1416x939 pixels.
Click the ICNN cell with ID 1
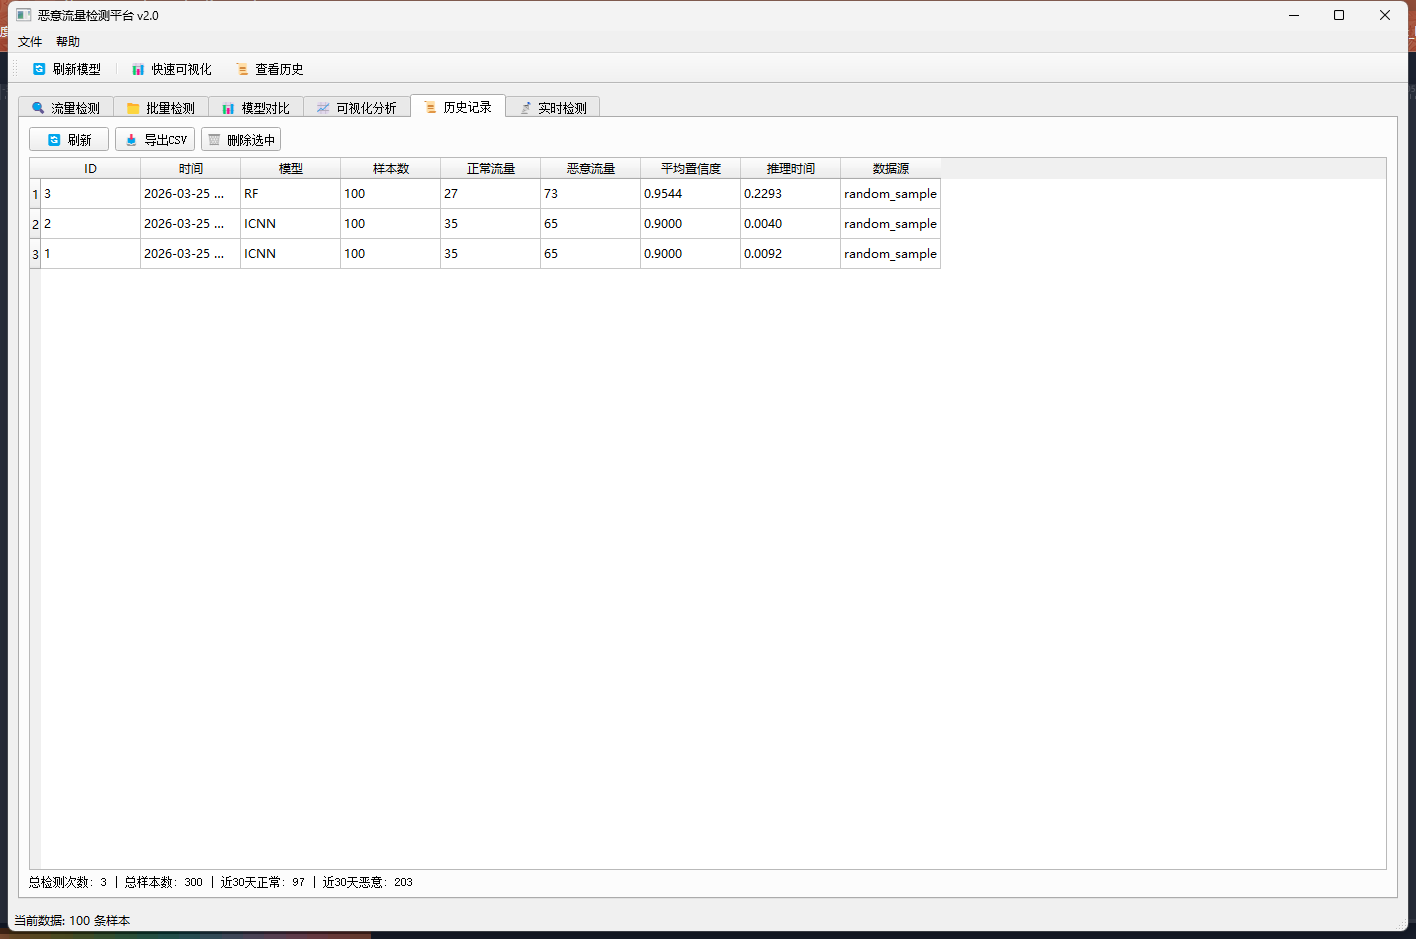point(291,254)
